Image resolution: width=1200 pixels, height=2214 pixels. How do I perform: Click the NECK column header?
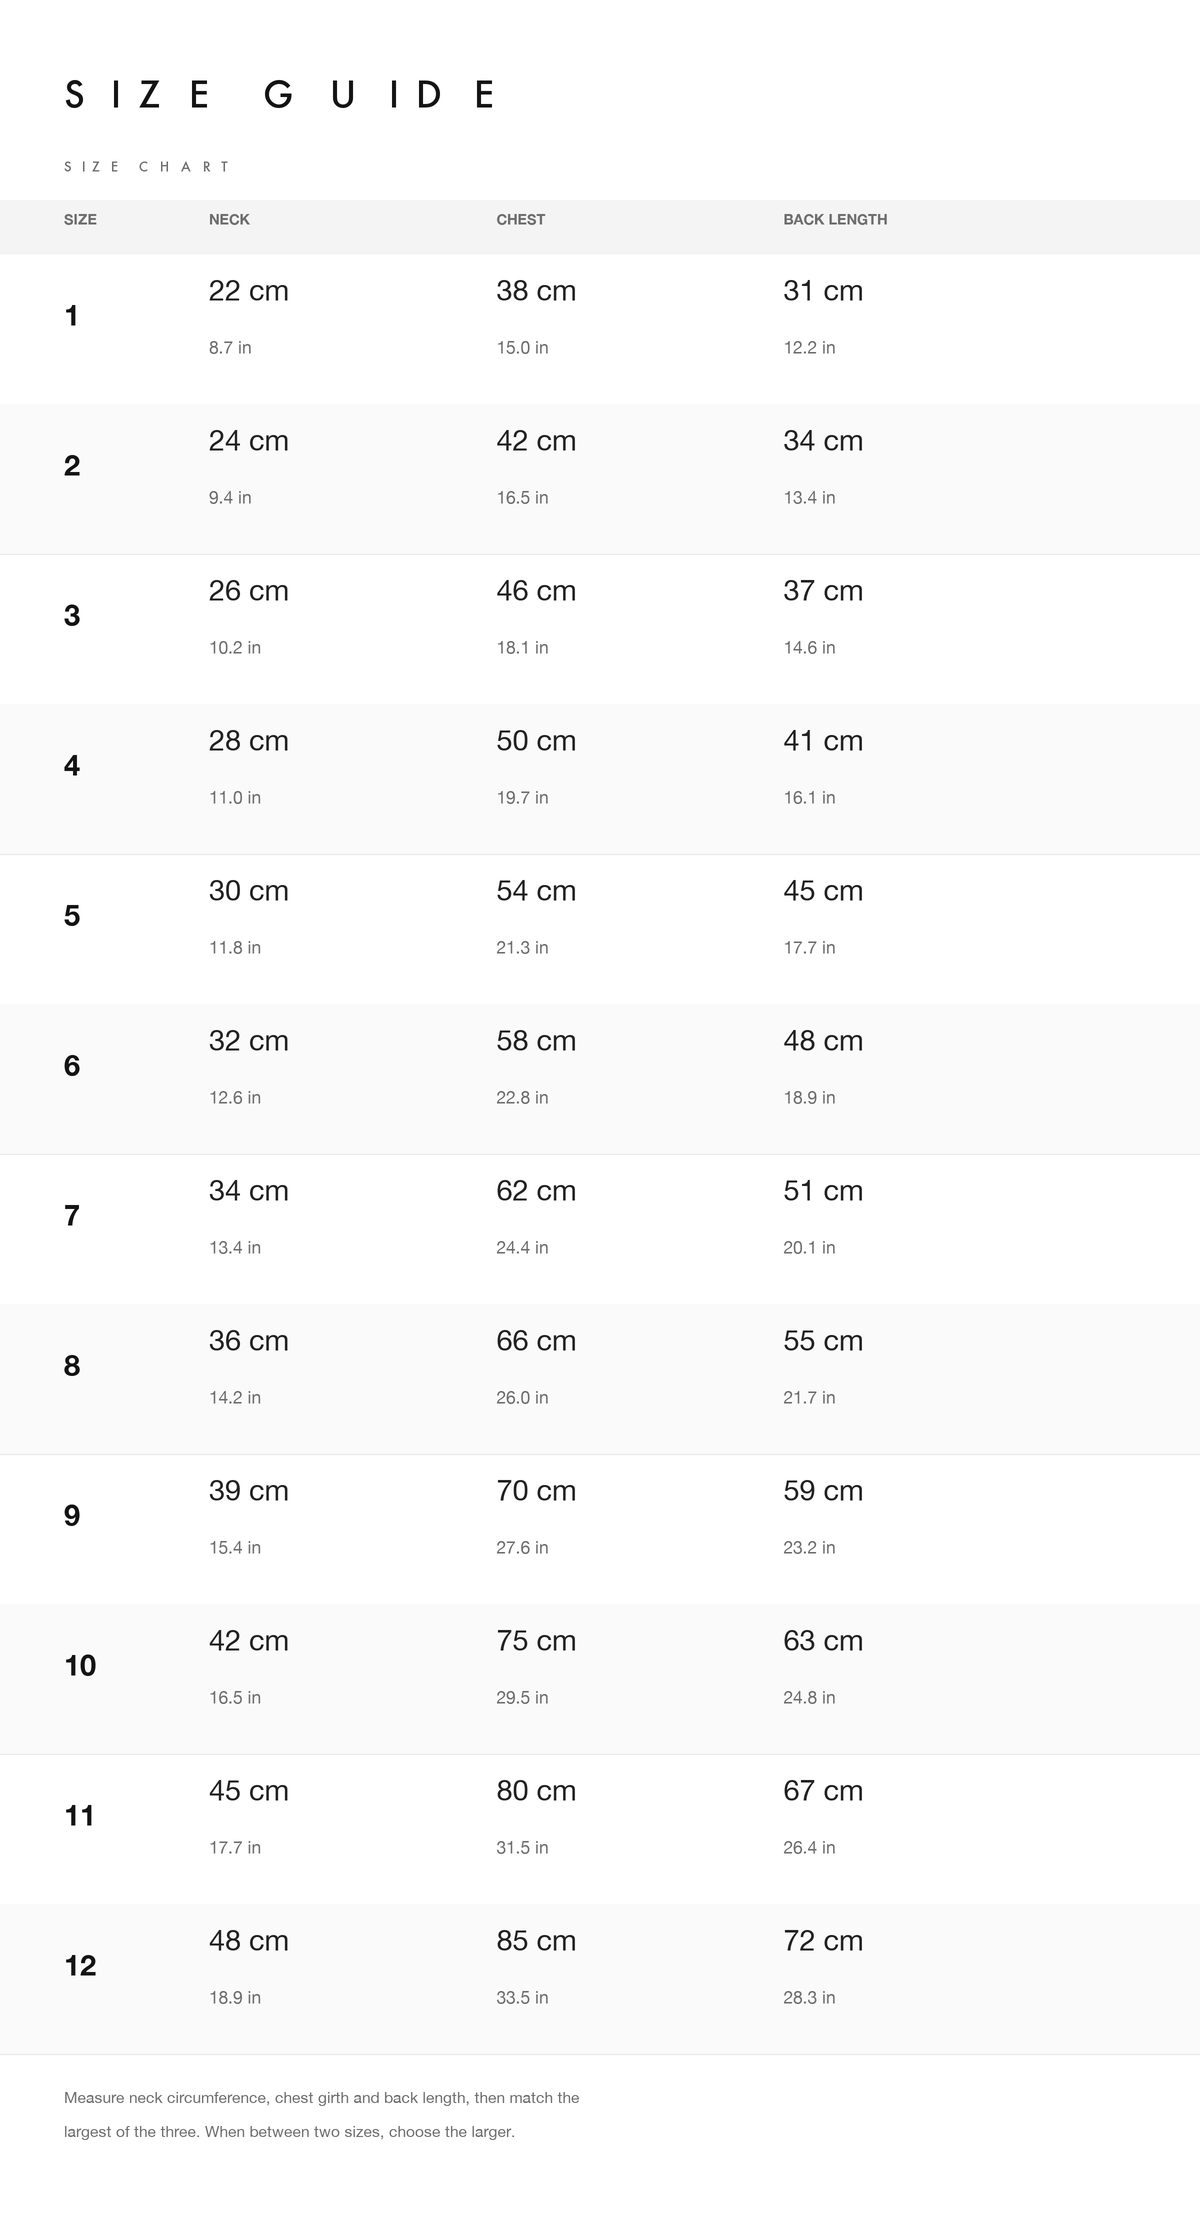[229, 219]
